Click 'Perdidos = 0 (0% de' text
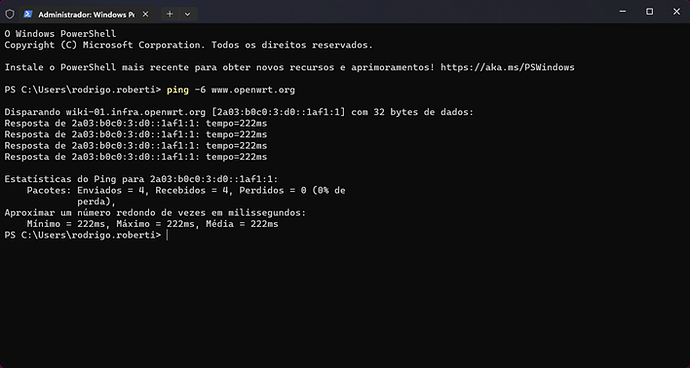This screenshot has height=368, width=690. pyautogui.click(x=292, y=191)
